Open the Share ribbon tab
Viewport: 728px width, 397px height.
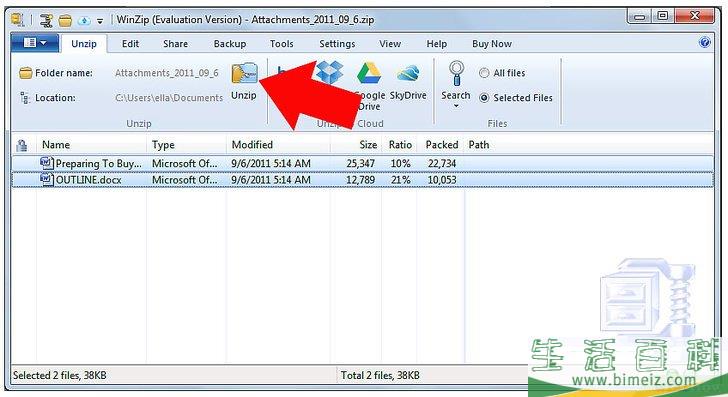pos(176,44)
